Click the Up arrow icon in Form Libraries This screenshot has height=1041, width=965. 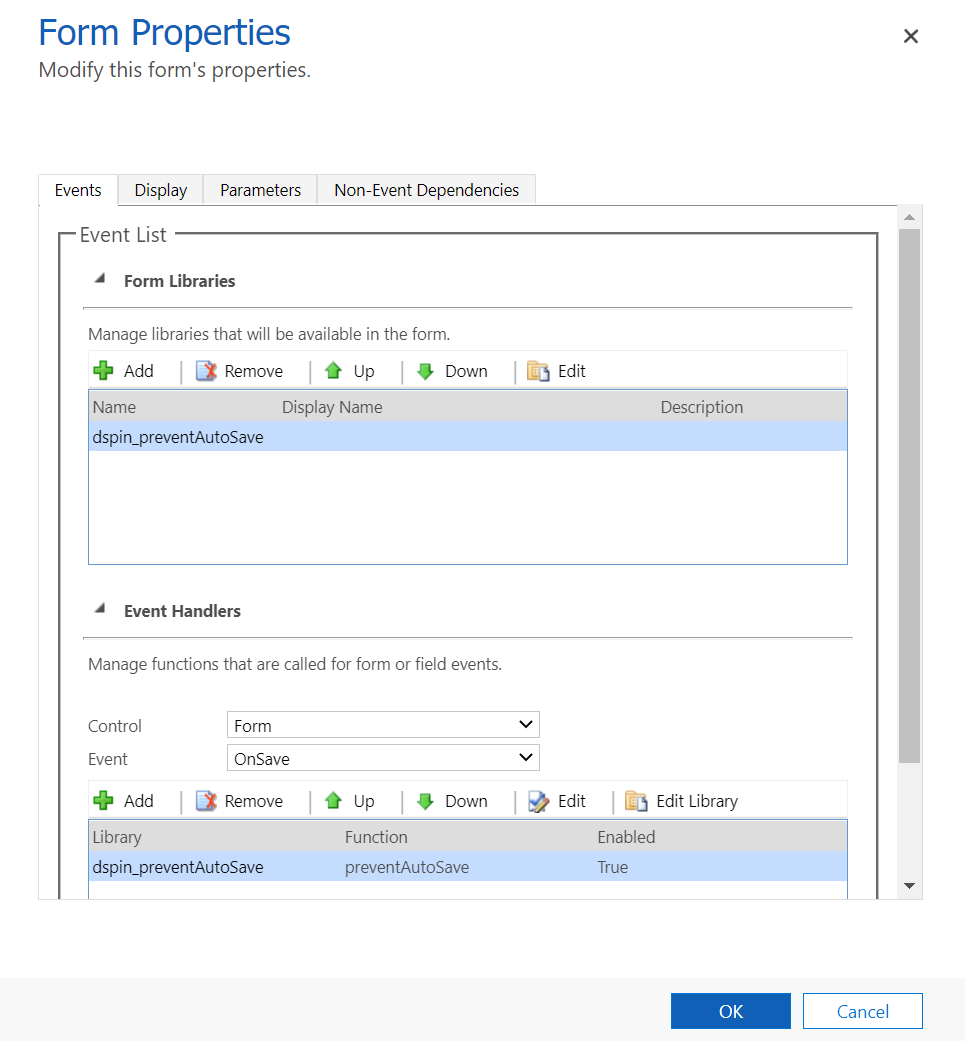click(333, 370)
